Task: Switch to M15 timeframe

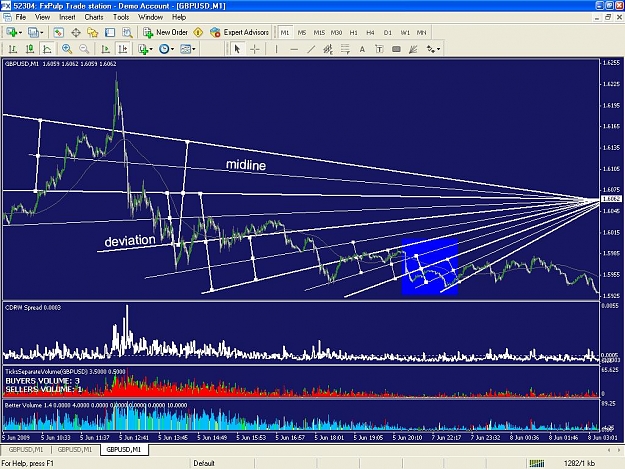Action: coord(319,33)
